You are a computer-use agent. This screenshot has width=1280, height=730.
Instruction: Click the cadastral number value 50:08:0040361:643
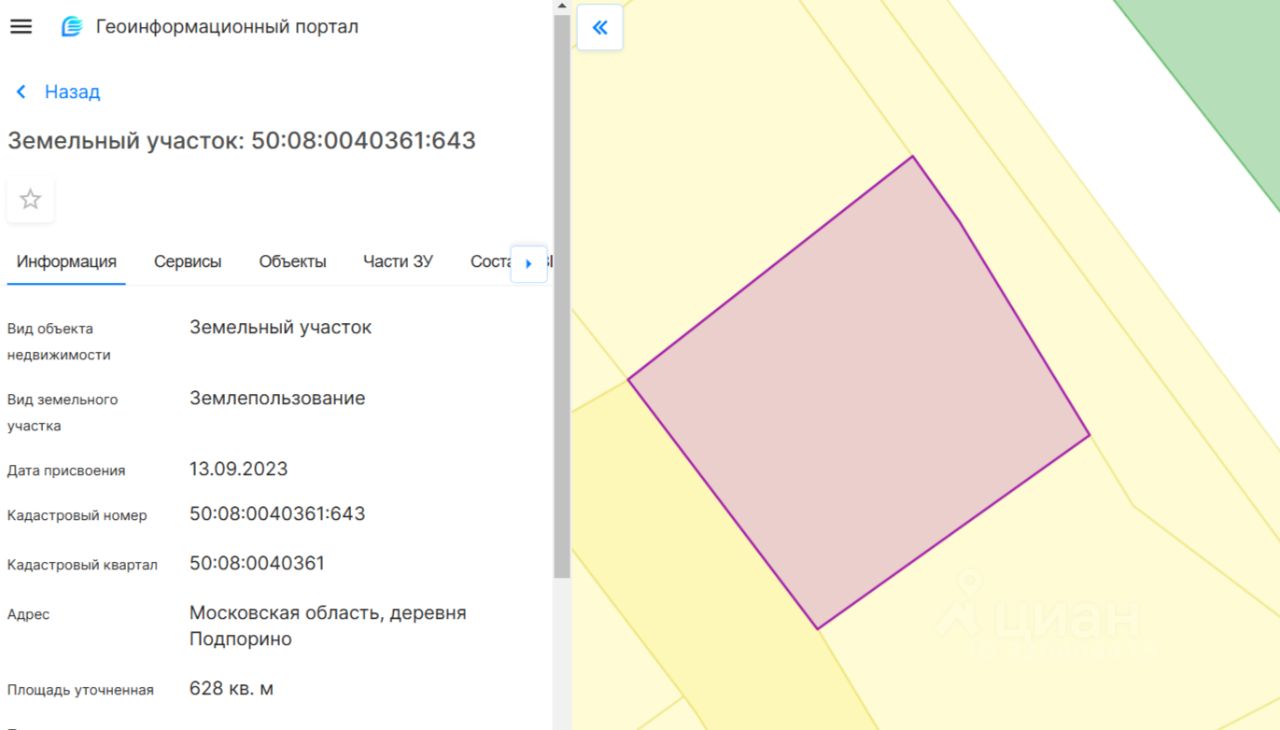click(278, 514)
